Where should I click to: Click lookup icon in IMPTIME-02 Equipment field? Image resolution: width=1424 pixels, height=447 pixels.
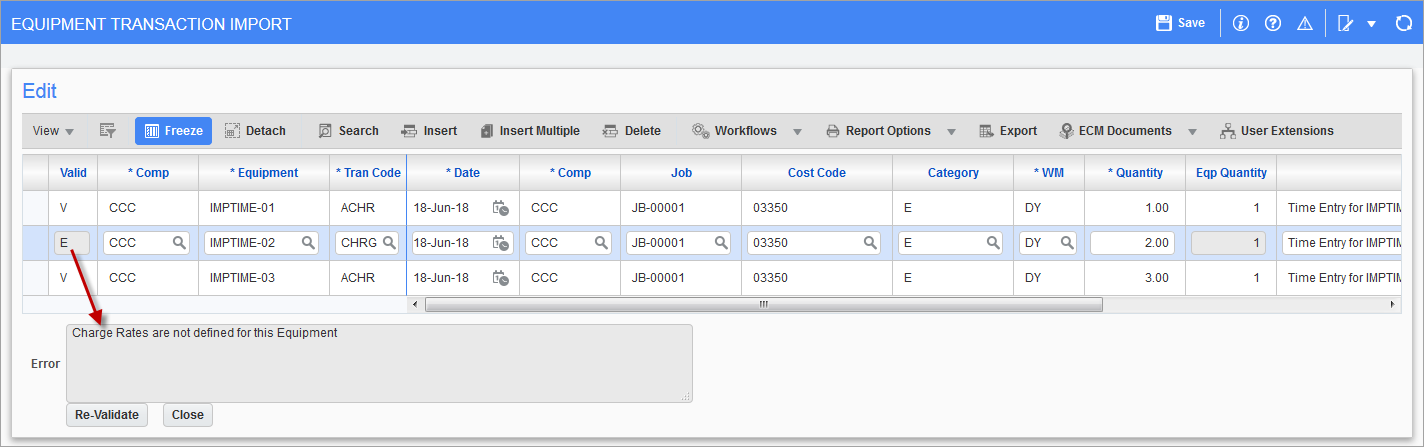click(308, 243)
